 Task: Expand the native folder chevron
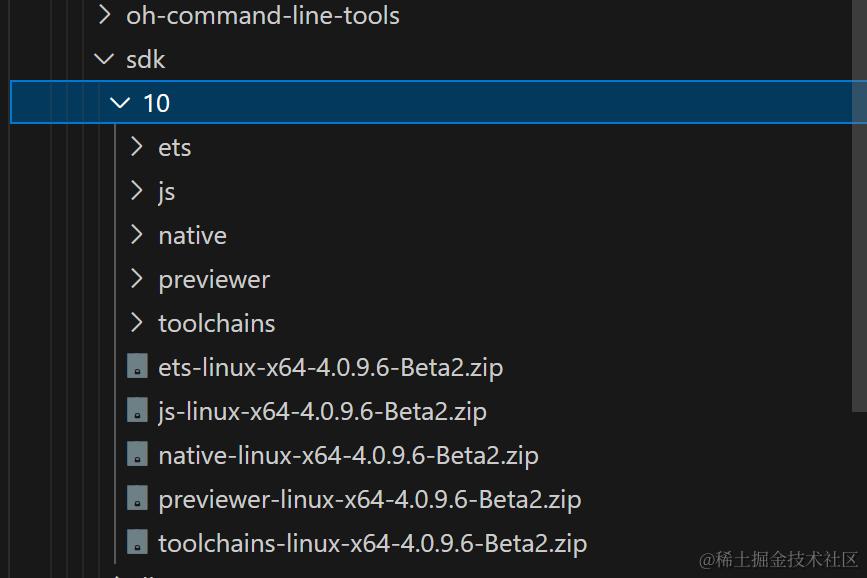(x=137, y=235)
